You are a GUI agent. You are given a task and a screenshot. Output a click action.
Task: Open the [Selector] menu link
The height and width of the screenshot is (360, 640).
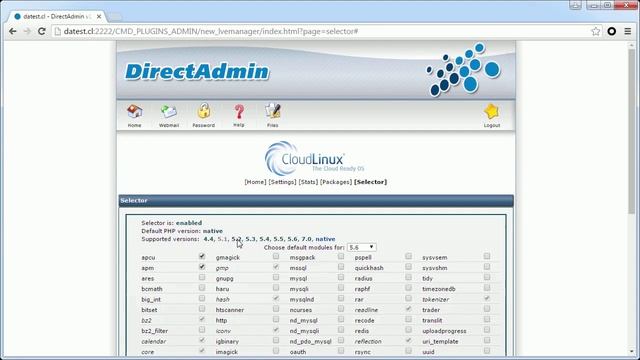pos(371,182)
